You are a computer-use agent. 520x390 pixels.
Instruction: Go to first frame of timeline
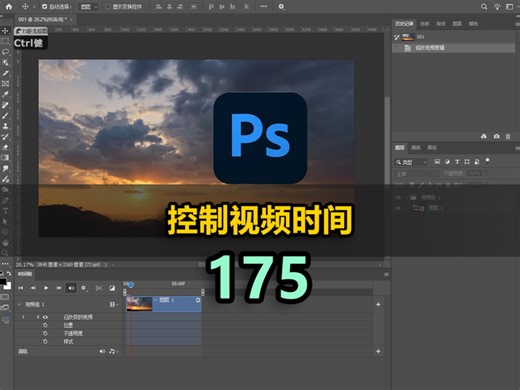point(21,288)
